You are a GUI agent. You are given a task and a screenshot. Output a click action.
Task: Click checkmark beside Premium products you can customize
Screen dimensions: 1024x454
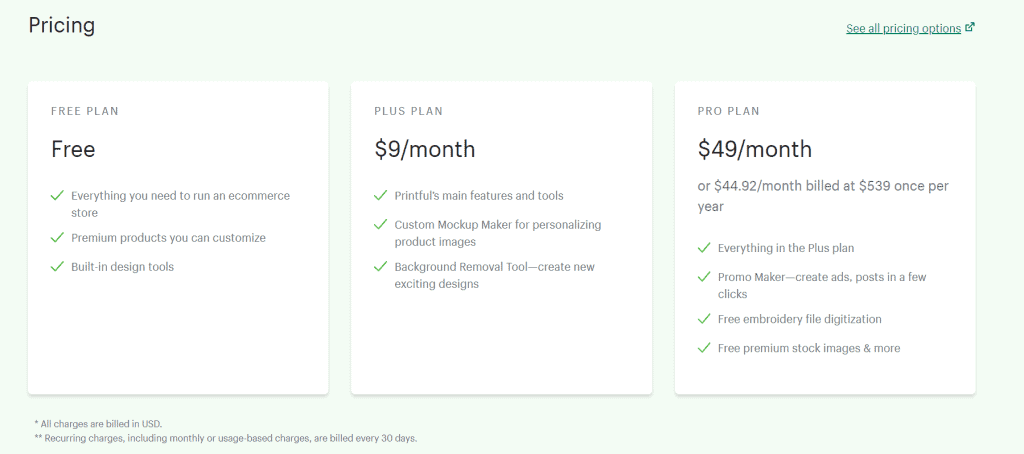pos(57,238)
